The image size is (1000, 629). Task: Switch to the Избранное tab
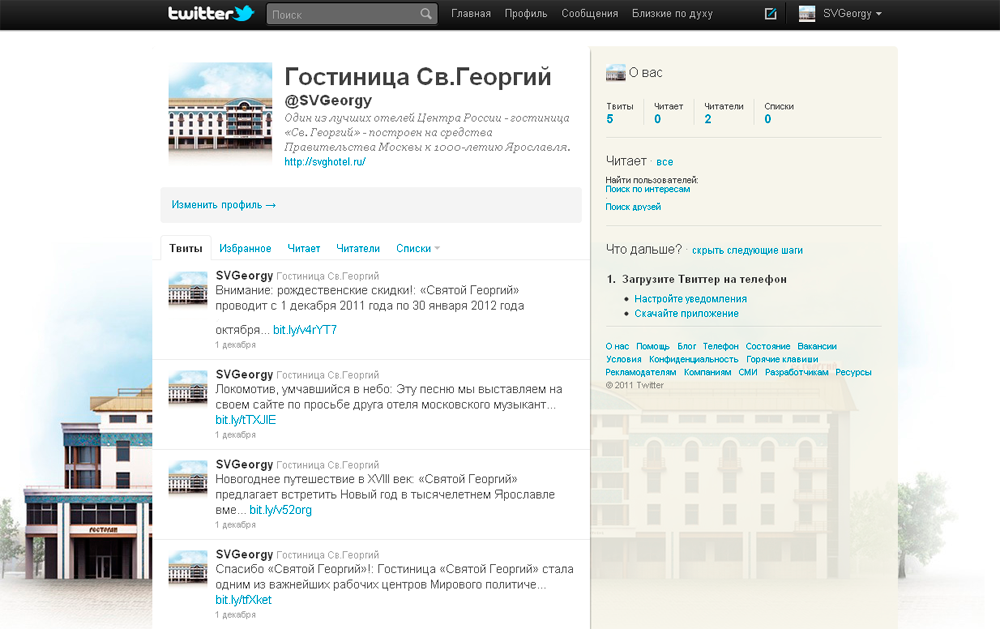[245, 249]
